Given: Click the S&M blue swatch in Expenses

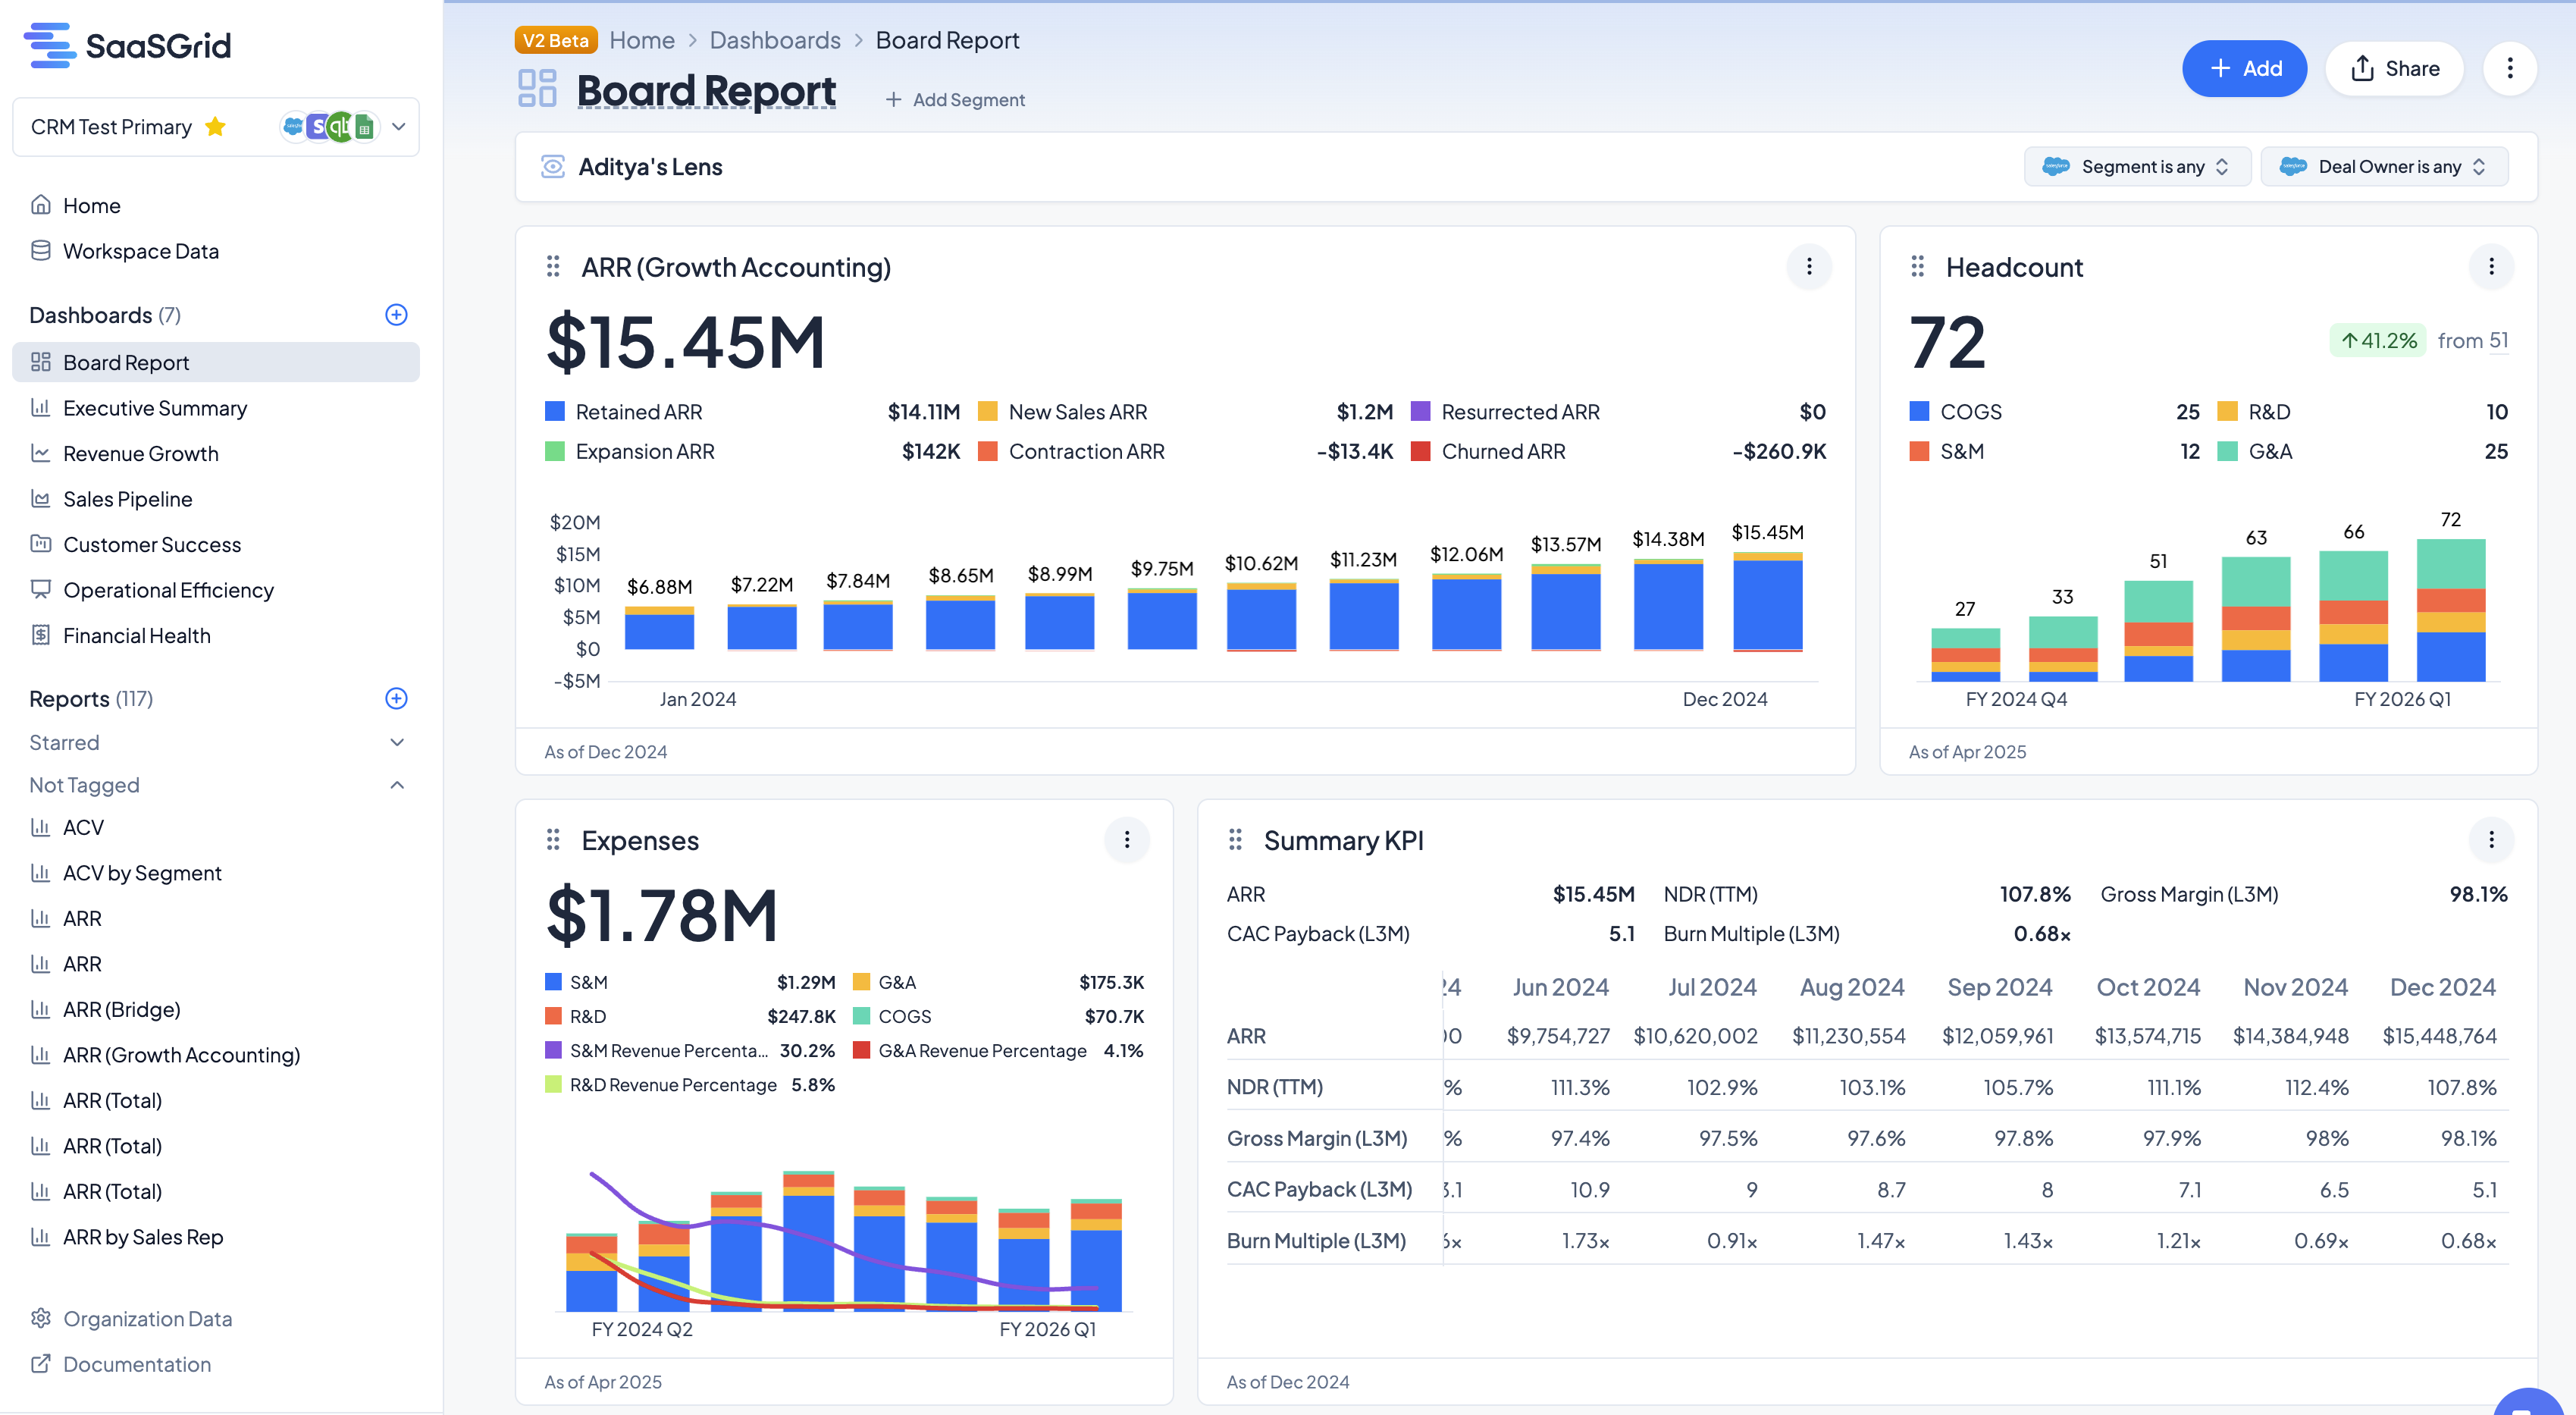Looking at the screenshot, I should (553, 982).
